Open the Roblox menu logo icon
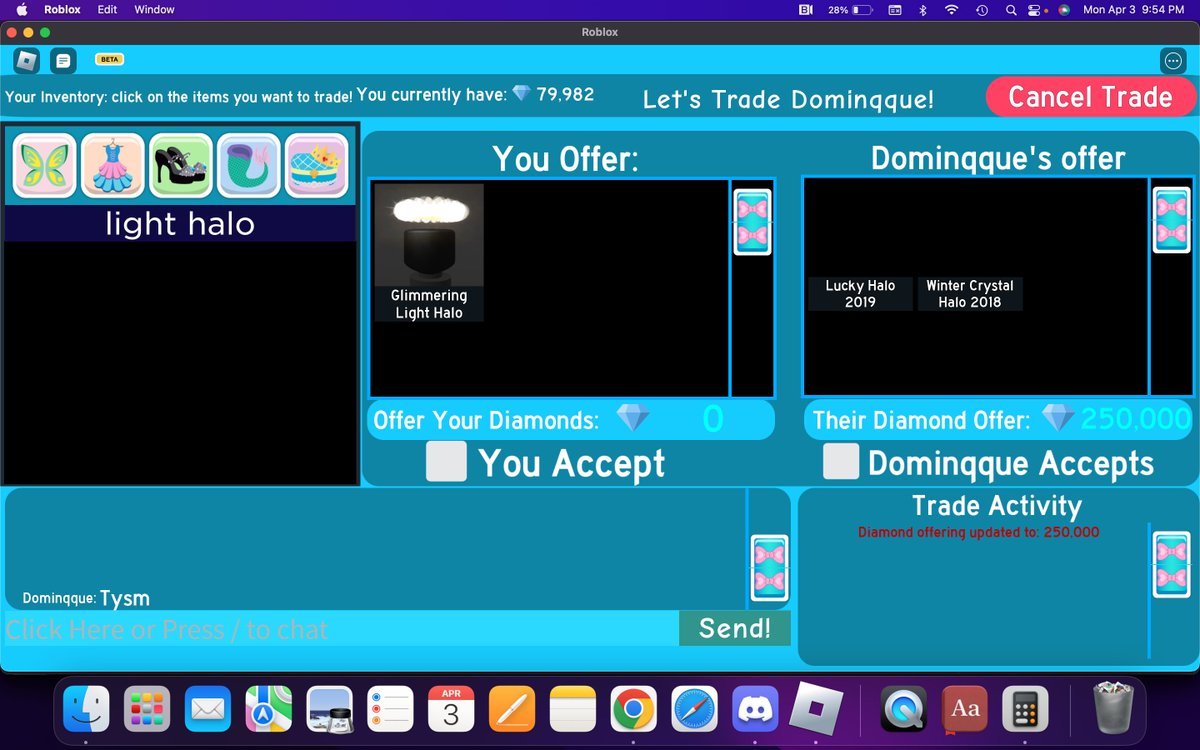The image size is (1200, 750). 26,61
